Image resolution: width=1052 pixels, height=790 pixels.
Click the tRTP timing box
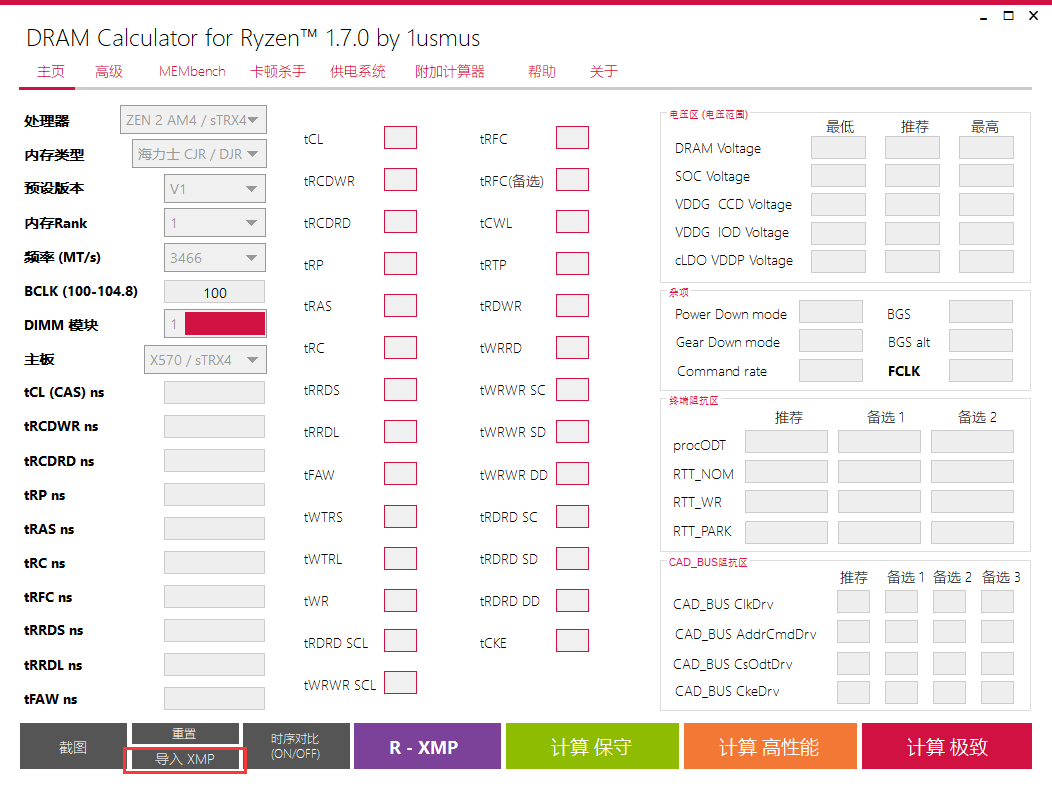(572, 264)
